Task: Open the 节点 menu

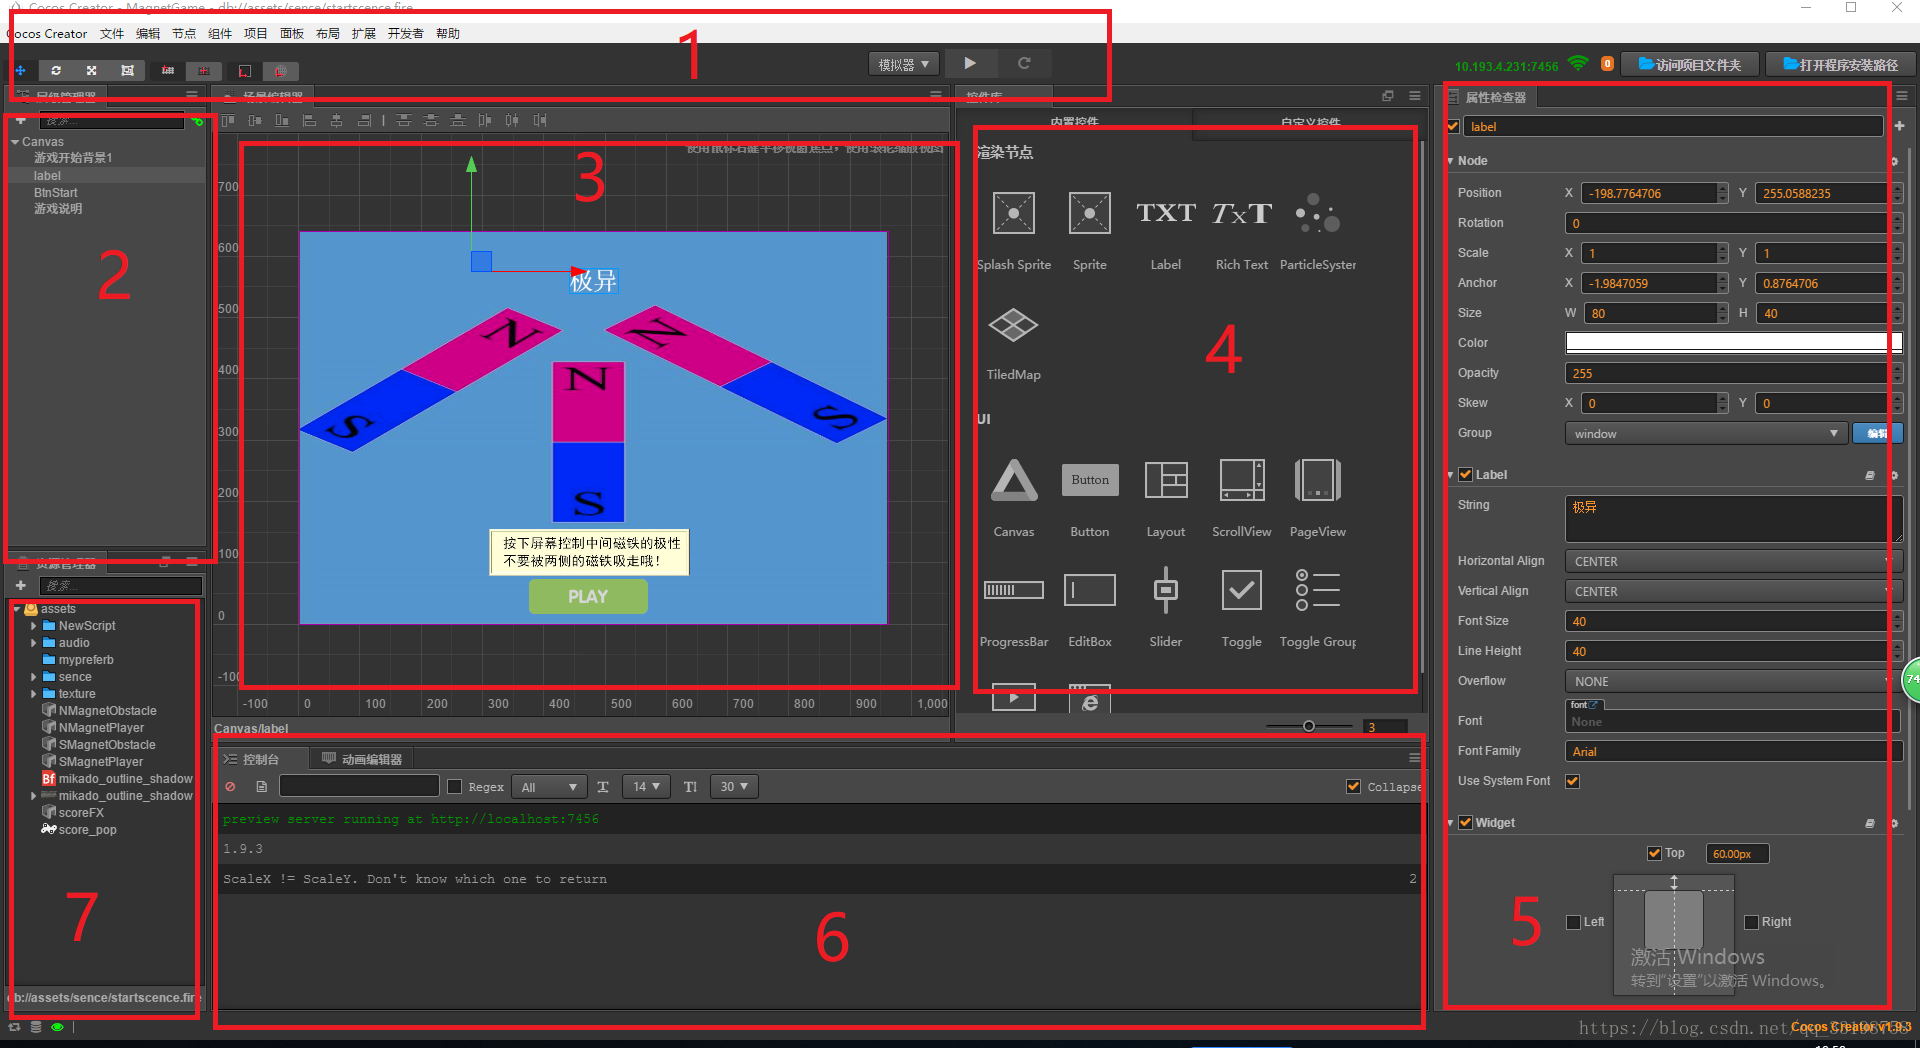Action: click(x=184, y=33)
